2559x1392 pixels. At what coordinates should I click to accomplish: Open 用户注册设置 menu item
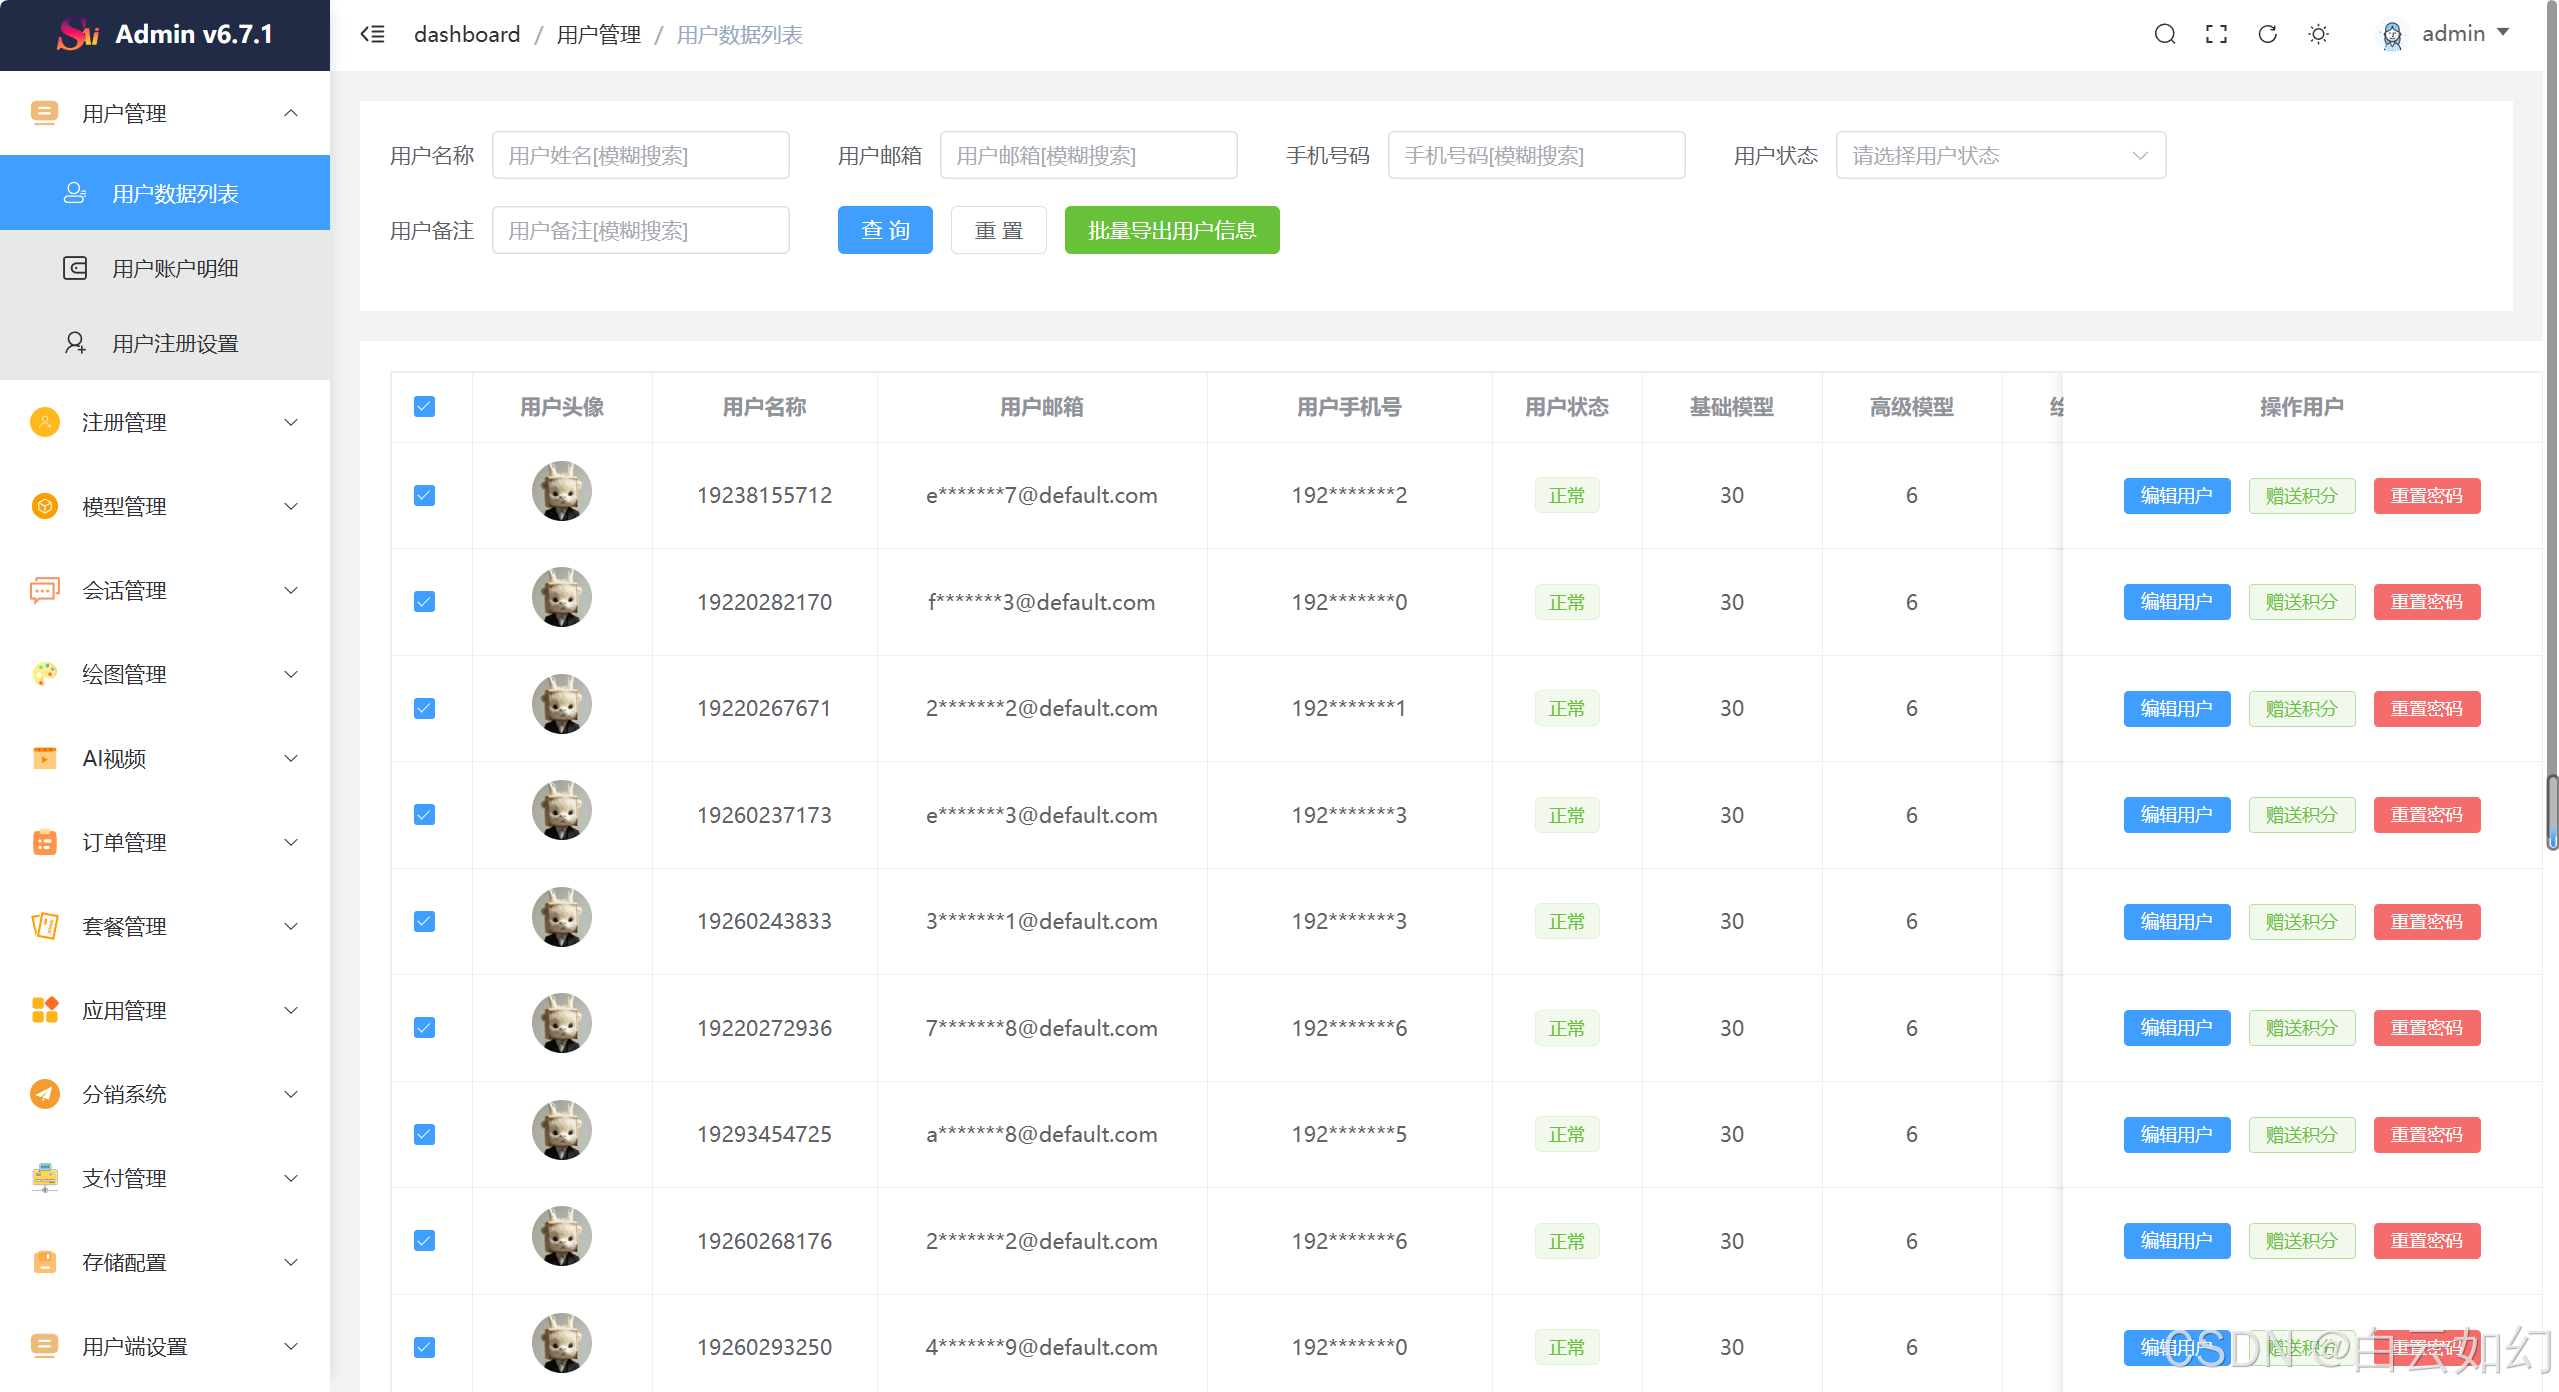point(175,343)
